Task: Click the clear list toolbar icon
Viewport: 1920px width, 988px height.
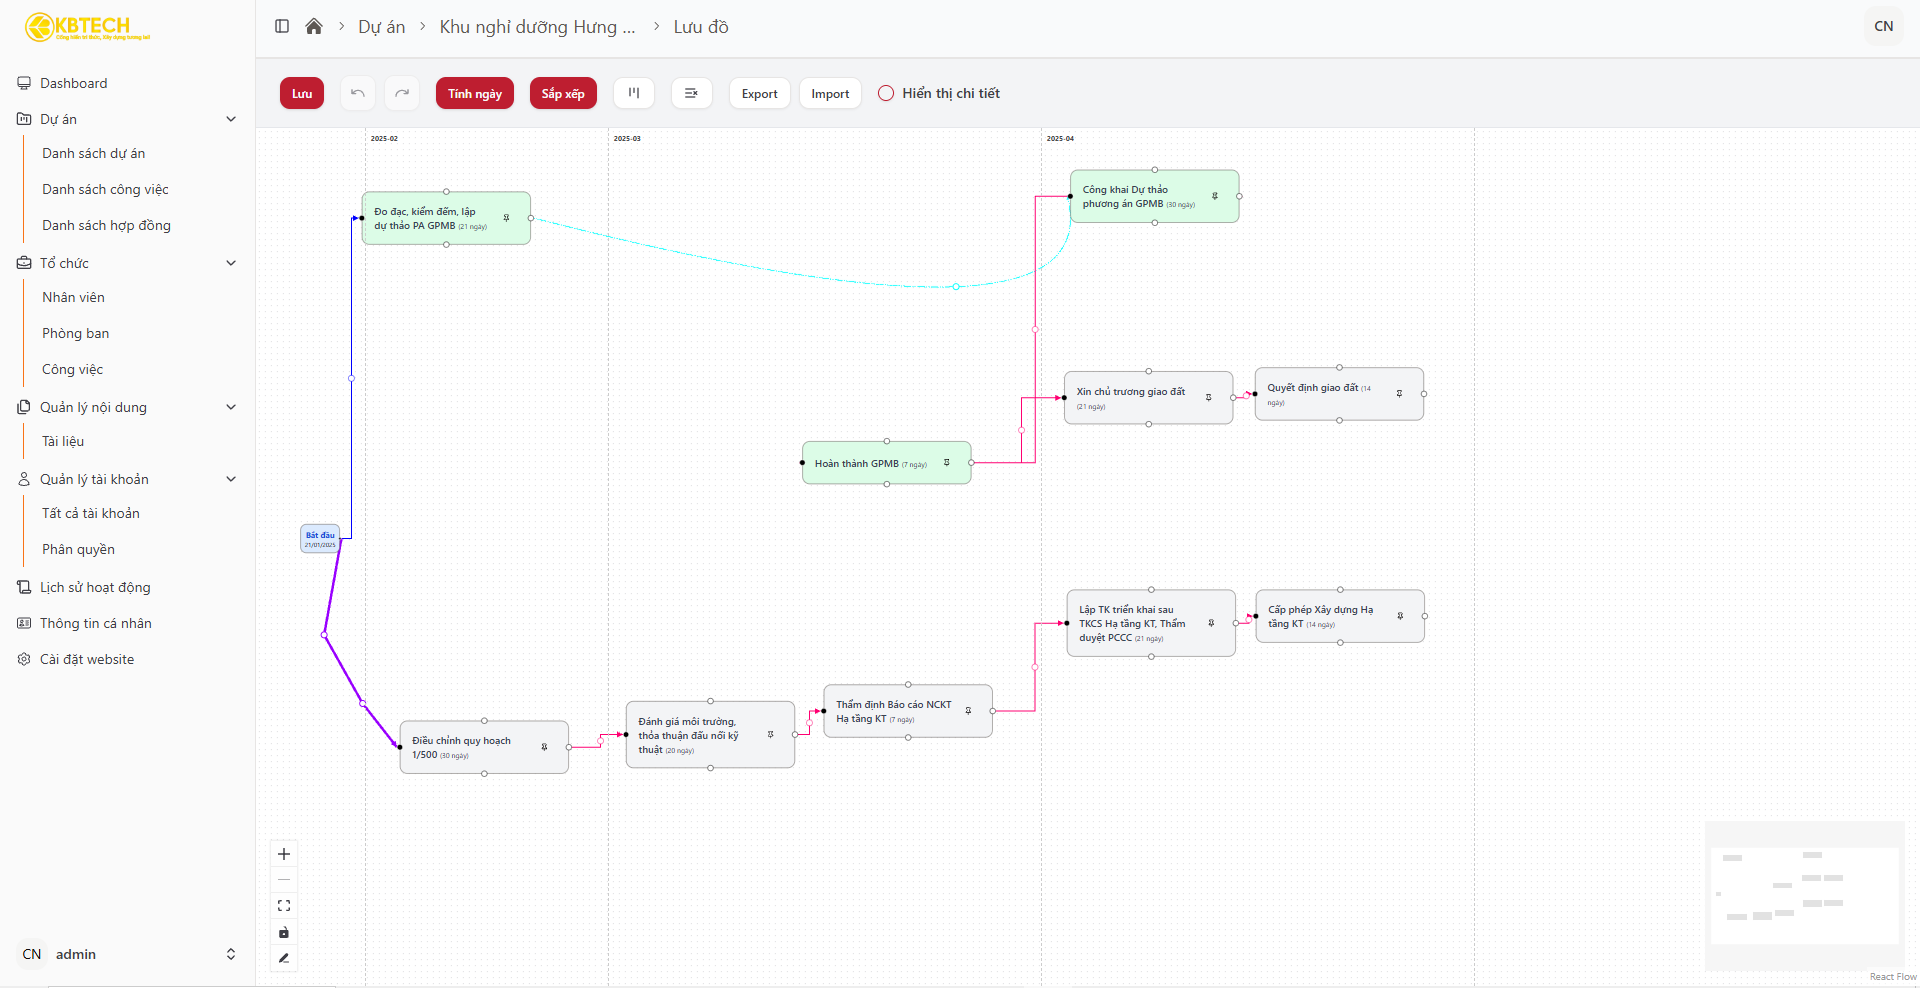Action: (691, 93)
